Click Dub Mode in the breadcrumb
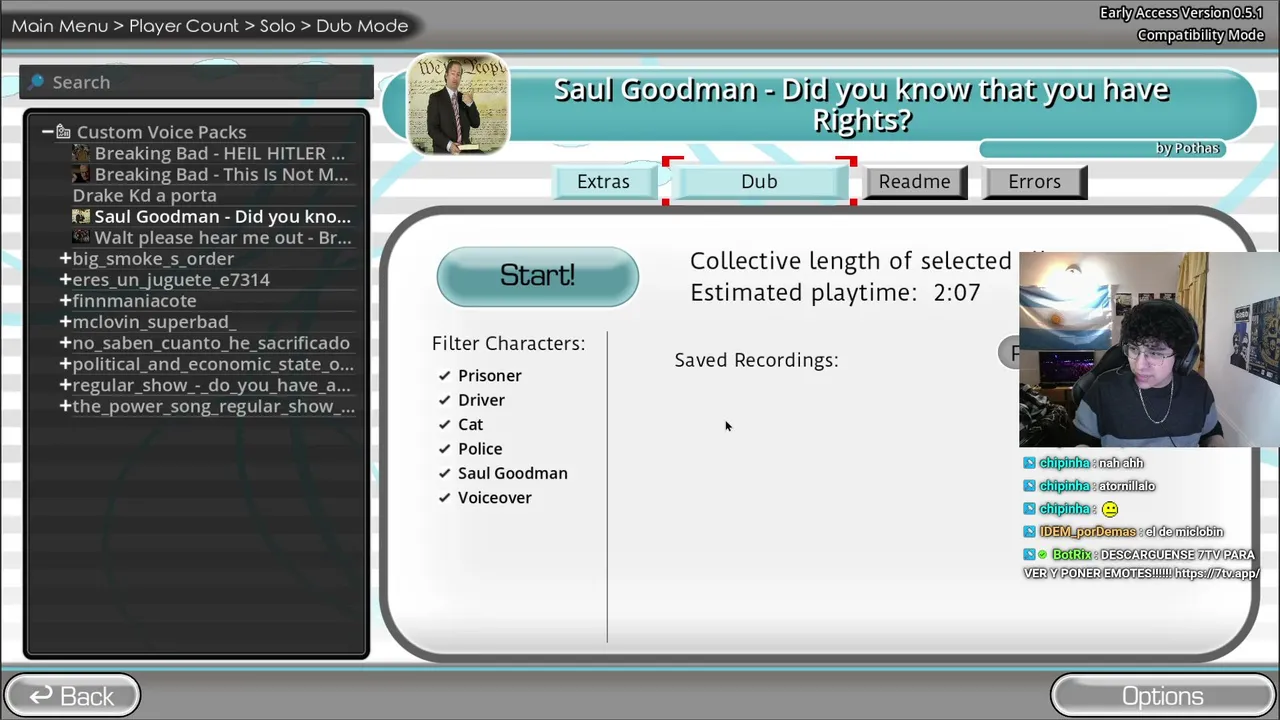Viewport: 1280px width, 720px height. pos(362,26)
